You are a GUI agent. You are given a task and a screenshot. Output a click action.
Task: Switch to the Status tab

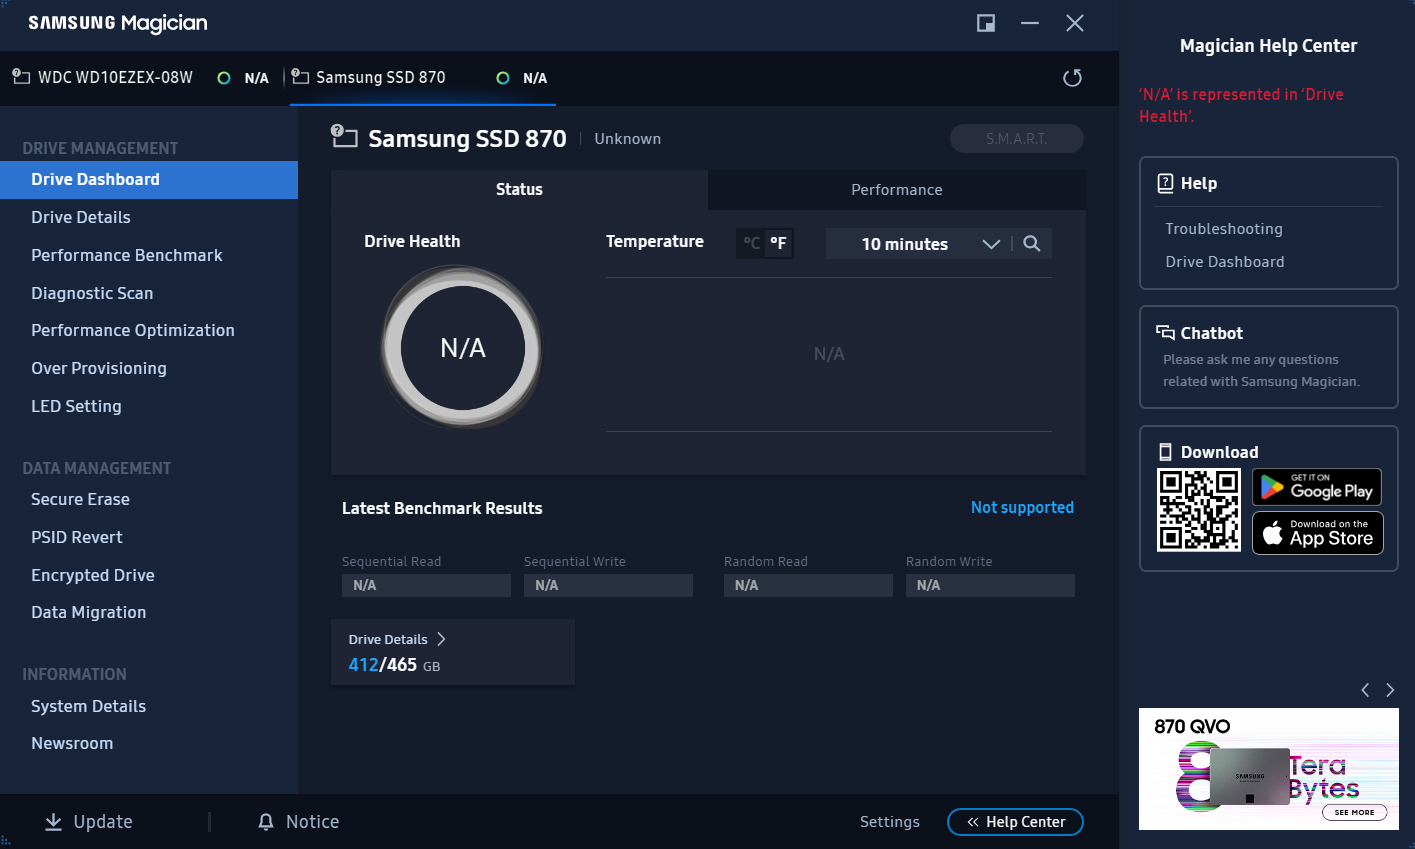[519, 190]
